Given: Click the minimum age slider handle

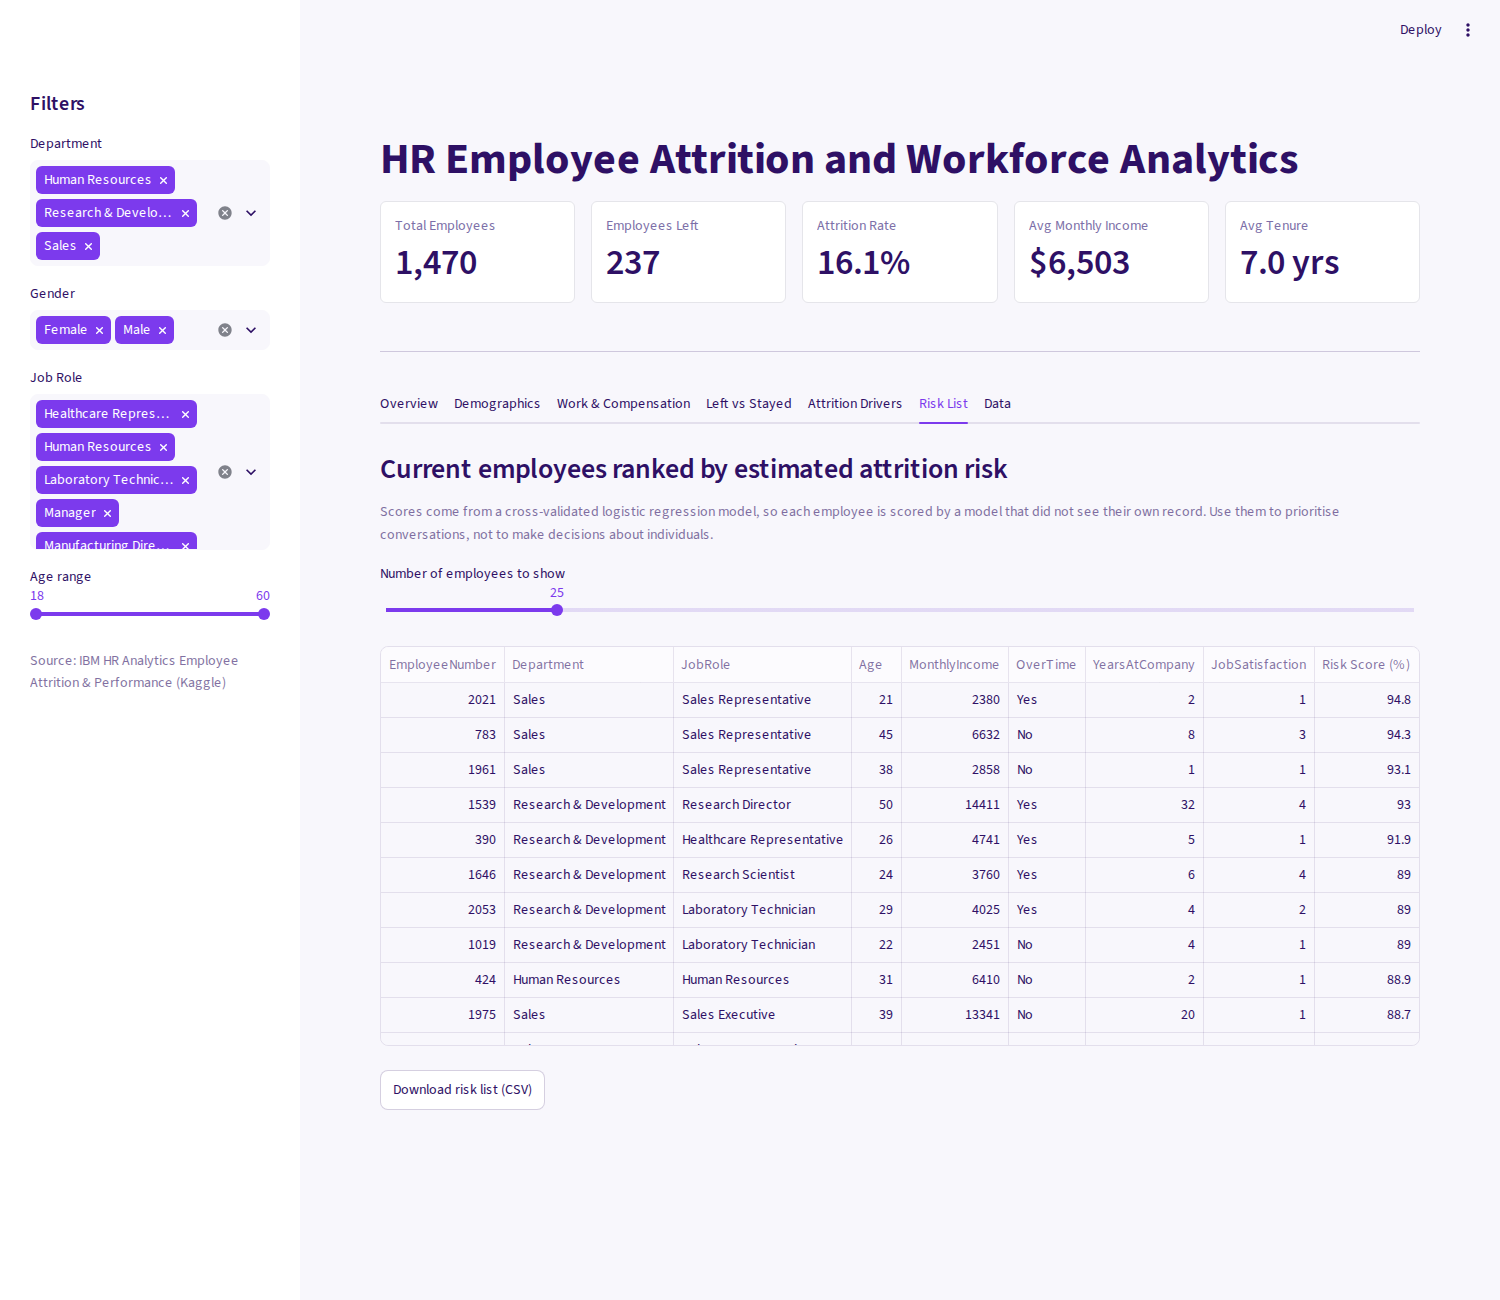Looking at the screenshot, I should coord(36,614).
